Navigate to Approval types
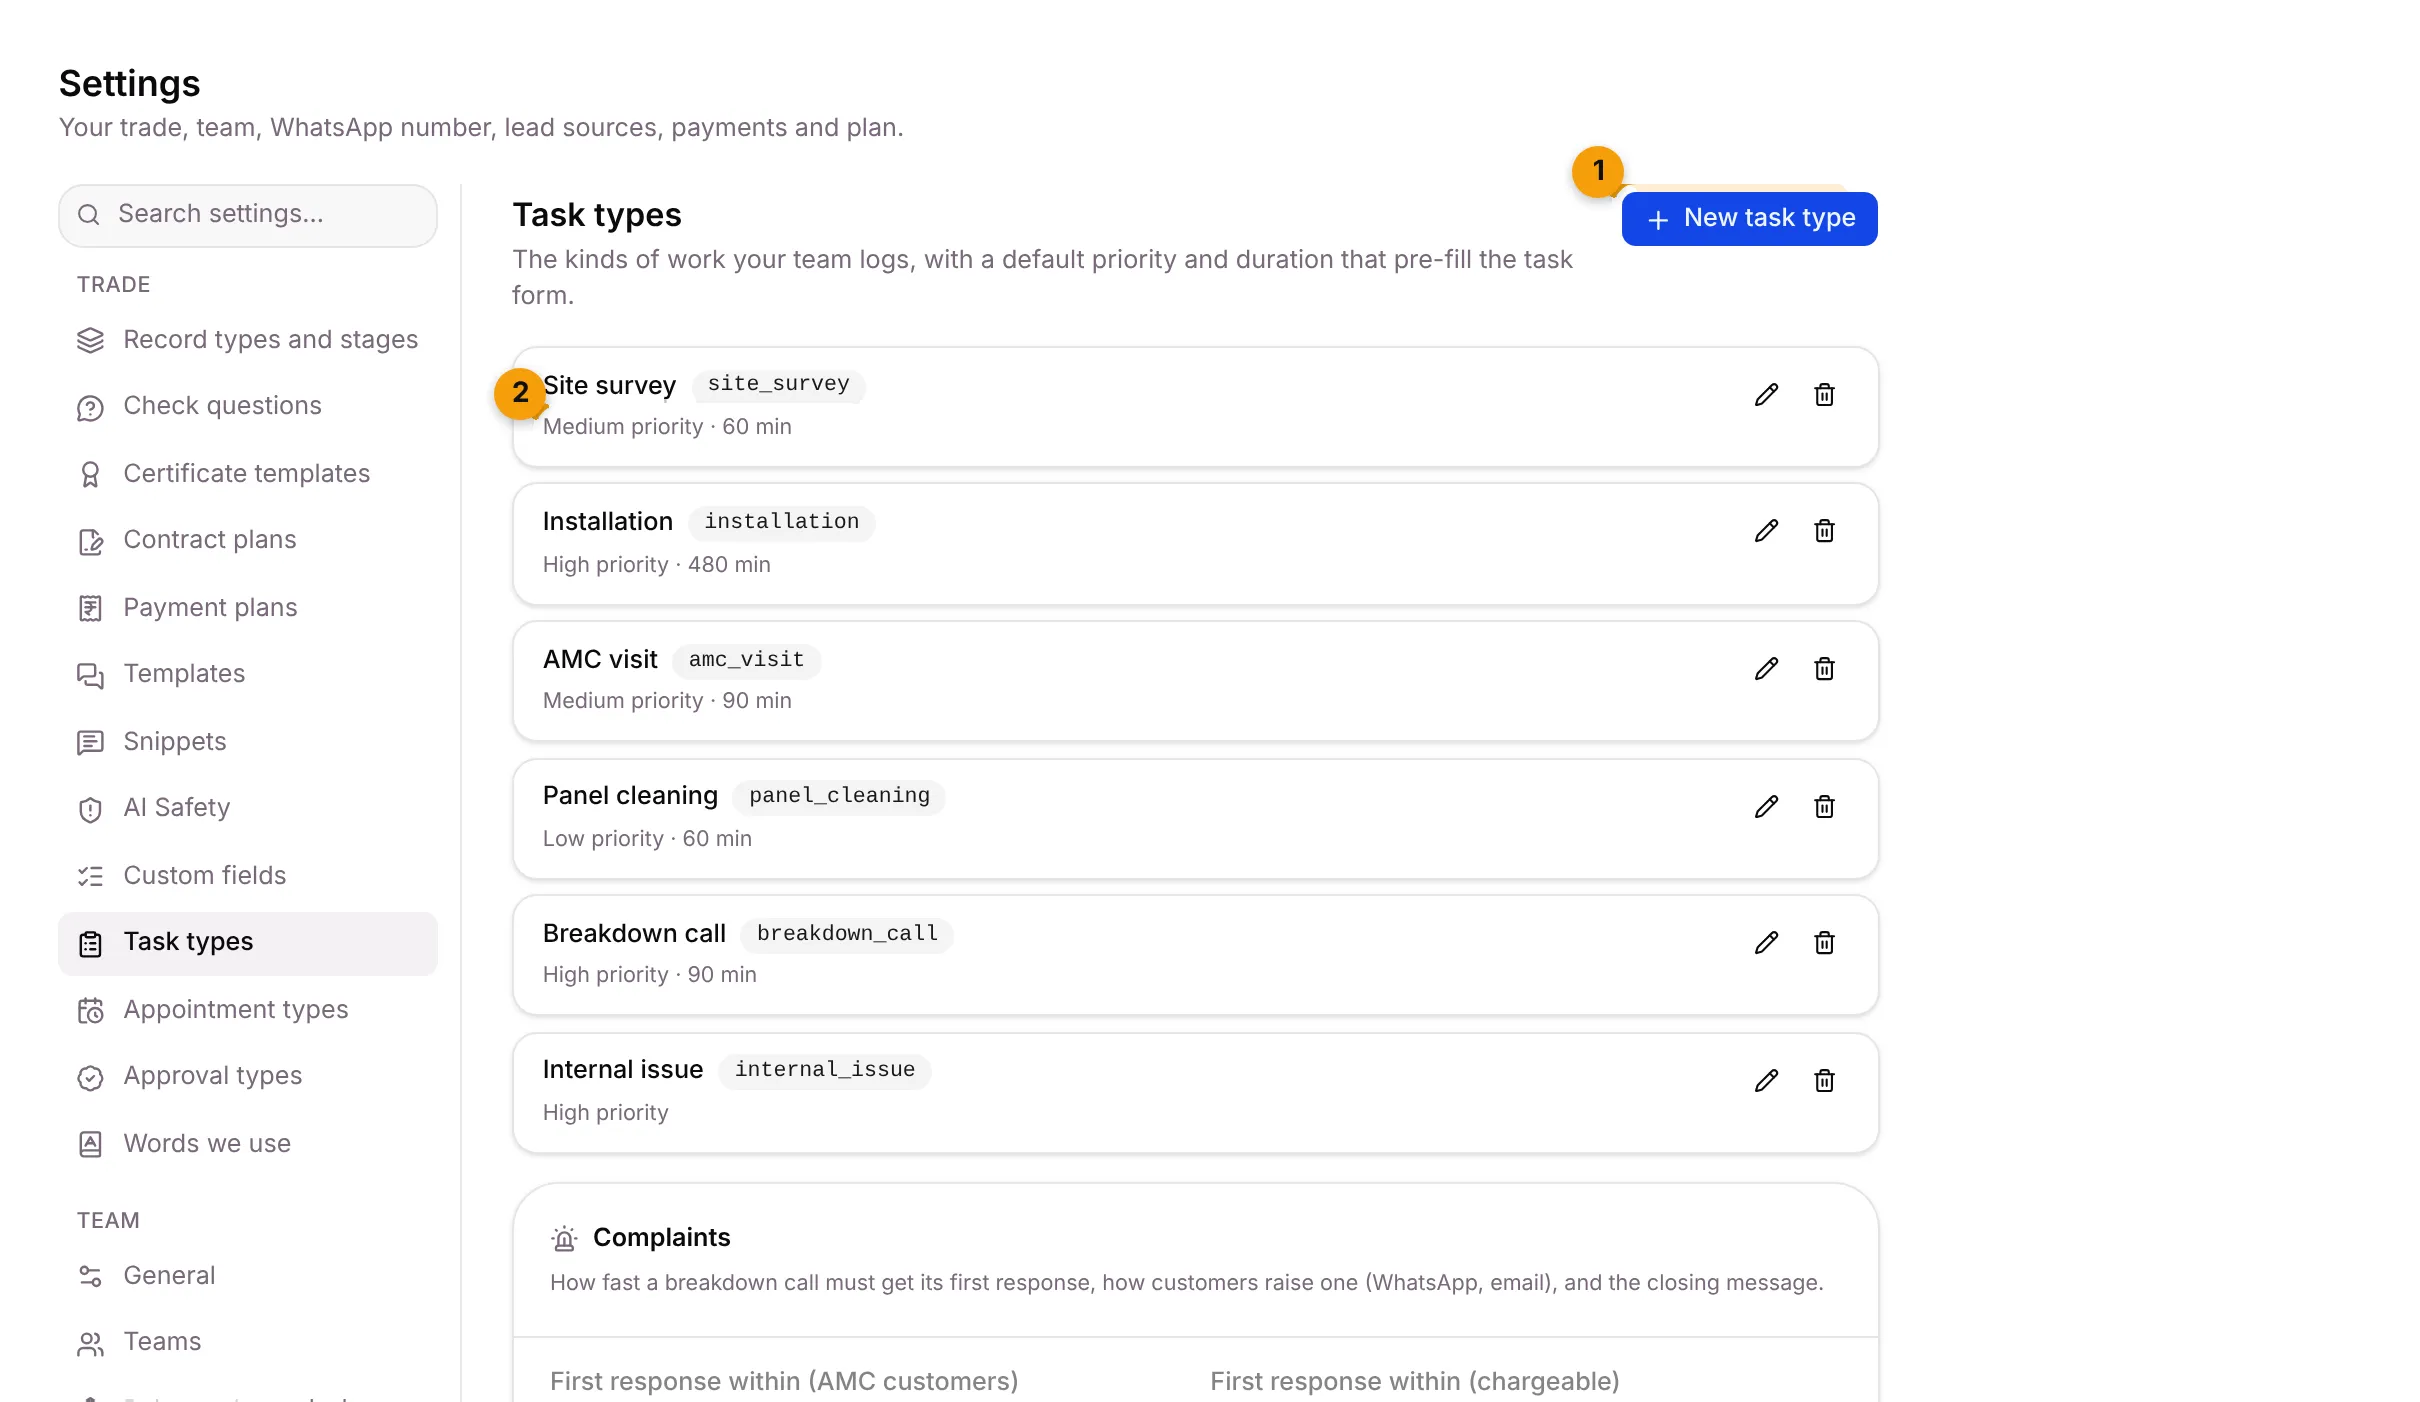This screenshot has width=2420, height=1402. point(248,1076)
